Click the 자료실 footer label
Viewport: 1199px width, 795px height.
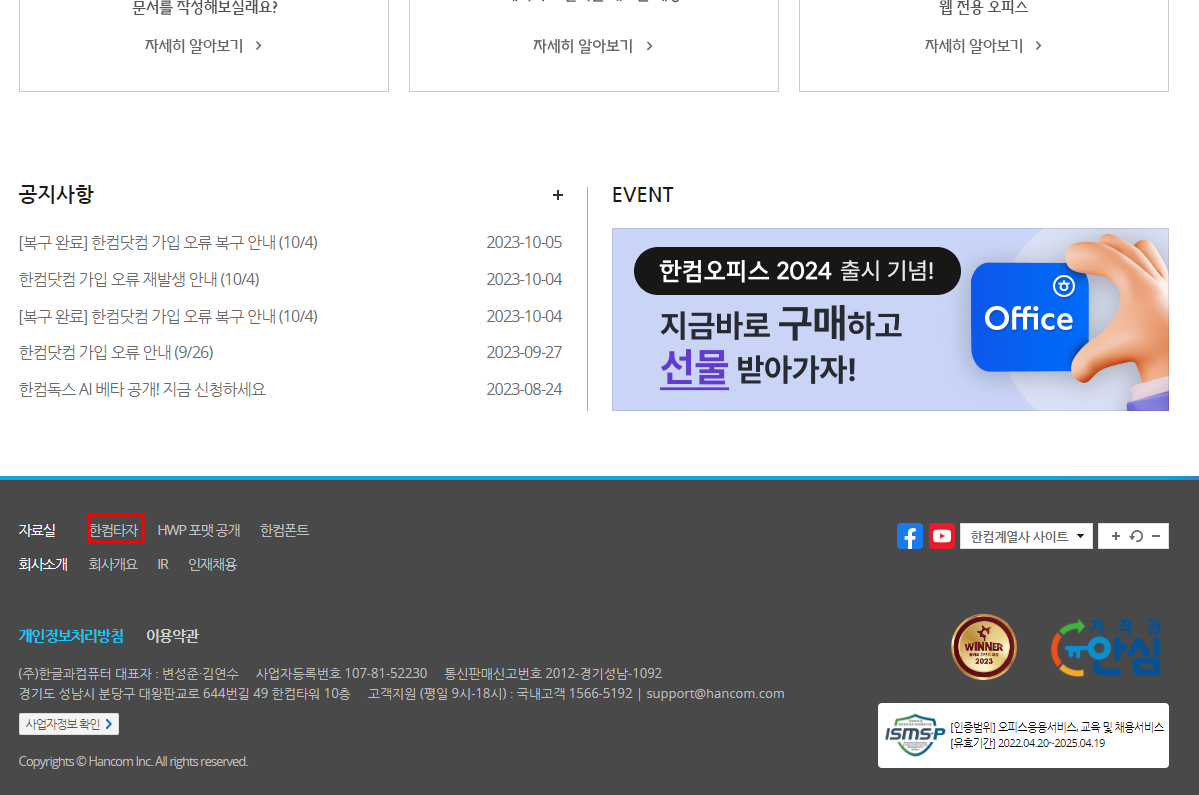37,530
